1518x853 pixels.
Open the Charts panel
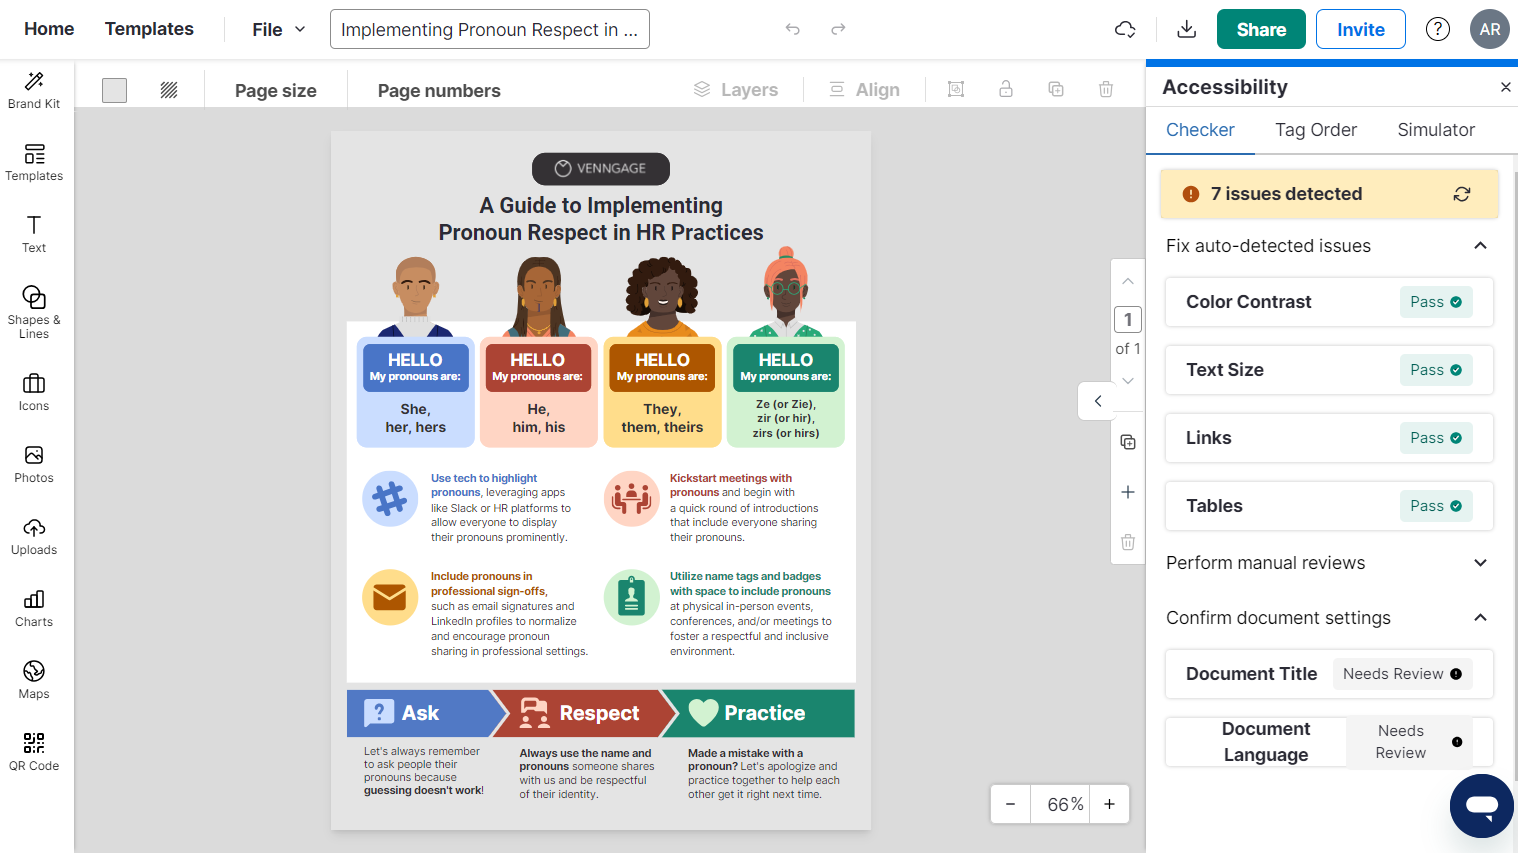[x=33, y=607]
